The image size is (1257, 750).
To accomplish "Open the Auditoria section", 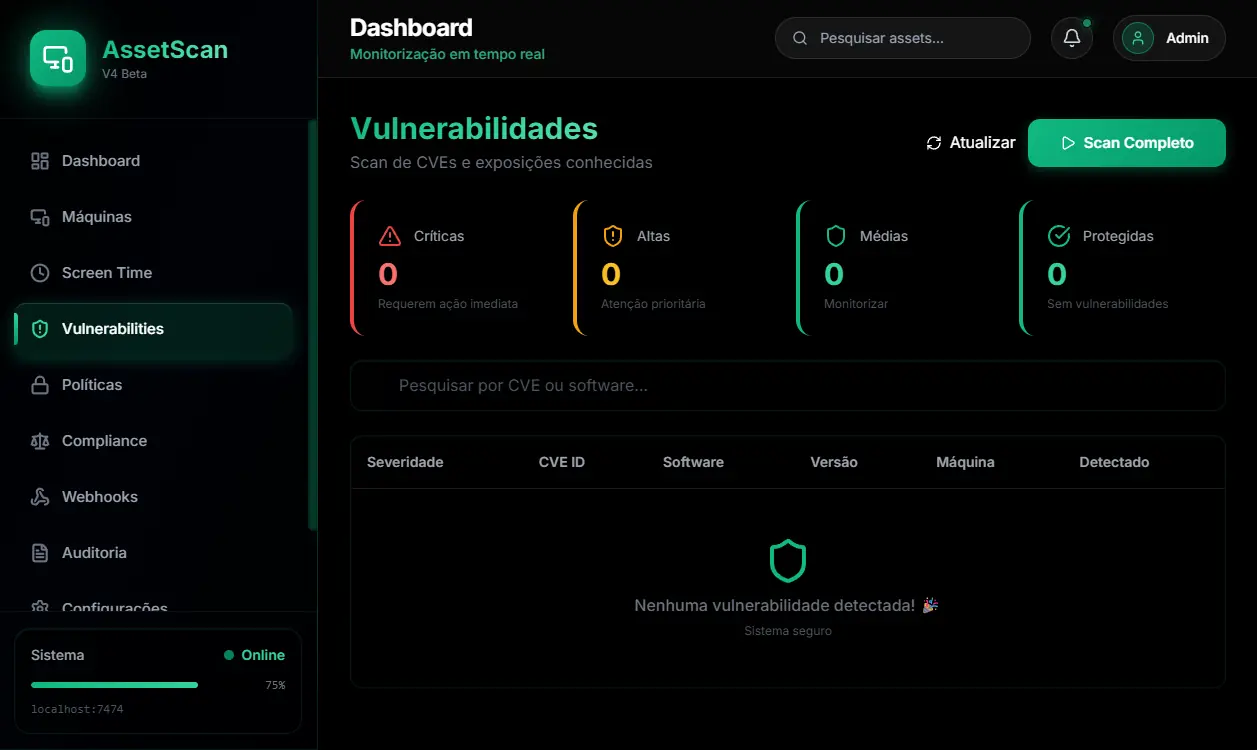I will [154, 553].
